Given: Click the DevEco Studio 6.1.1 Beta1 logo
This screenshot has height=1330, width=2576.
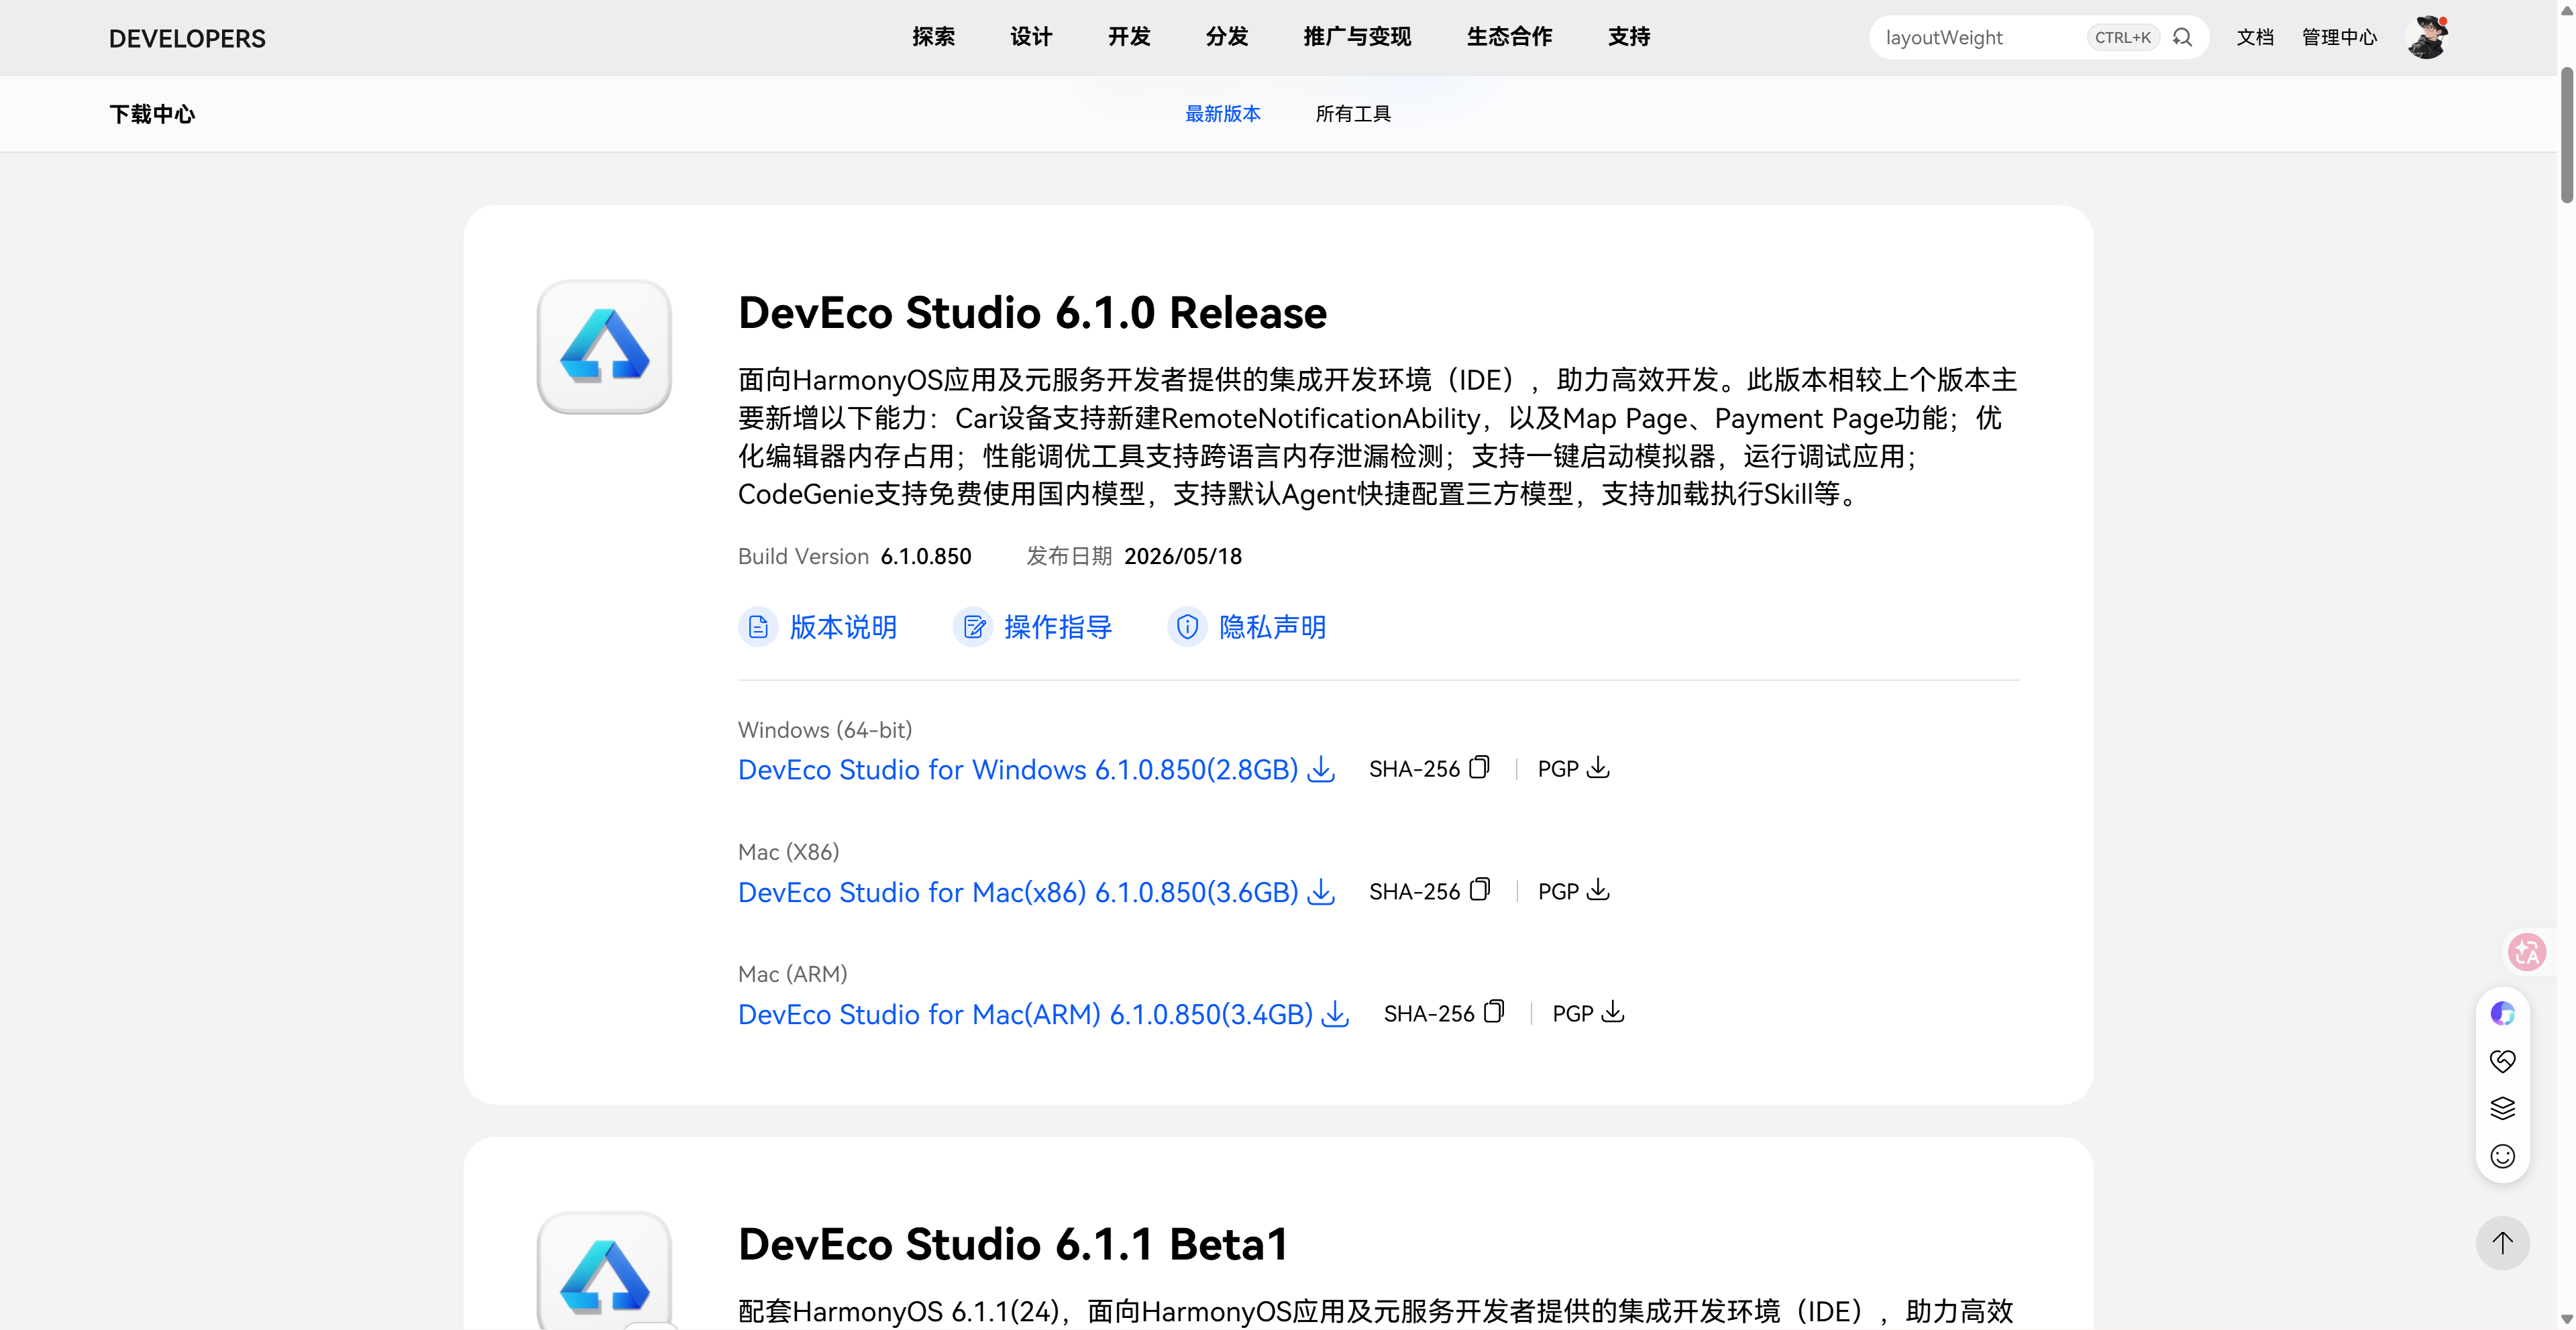Looking at the screenshot, I should (604, 1271).
